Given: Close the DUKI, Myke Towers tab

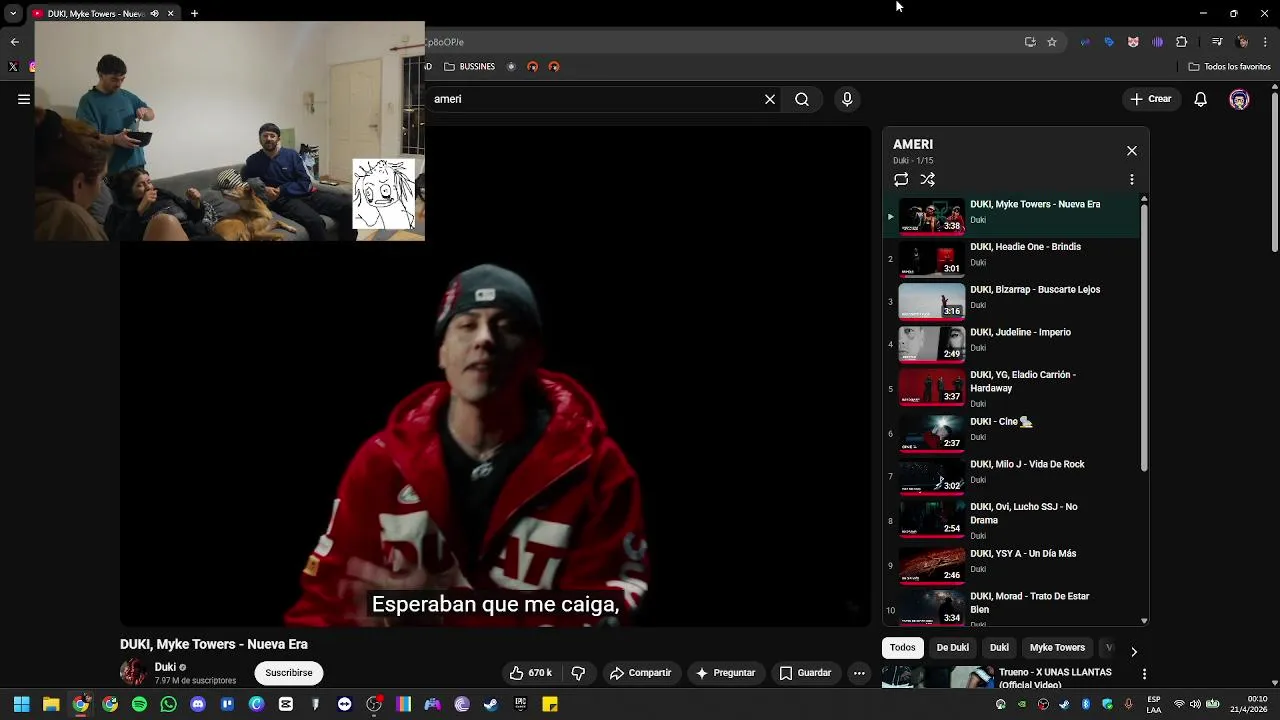Looking at the screenshot, I should click(x=170, y=13).
